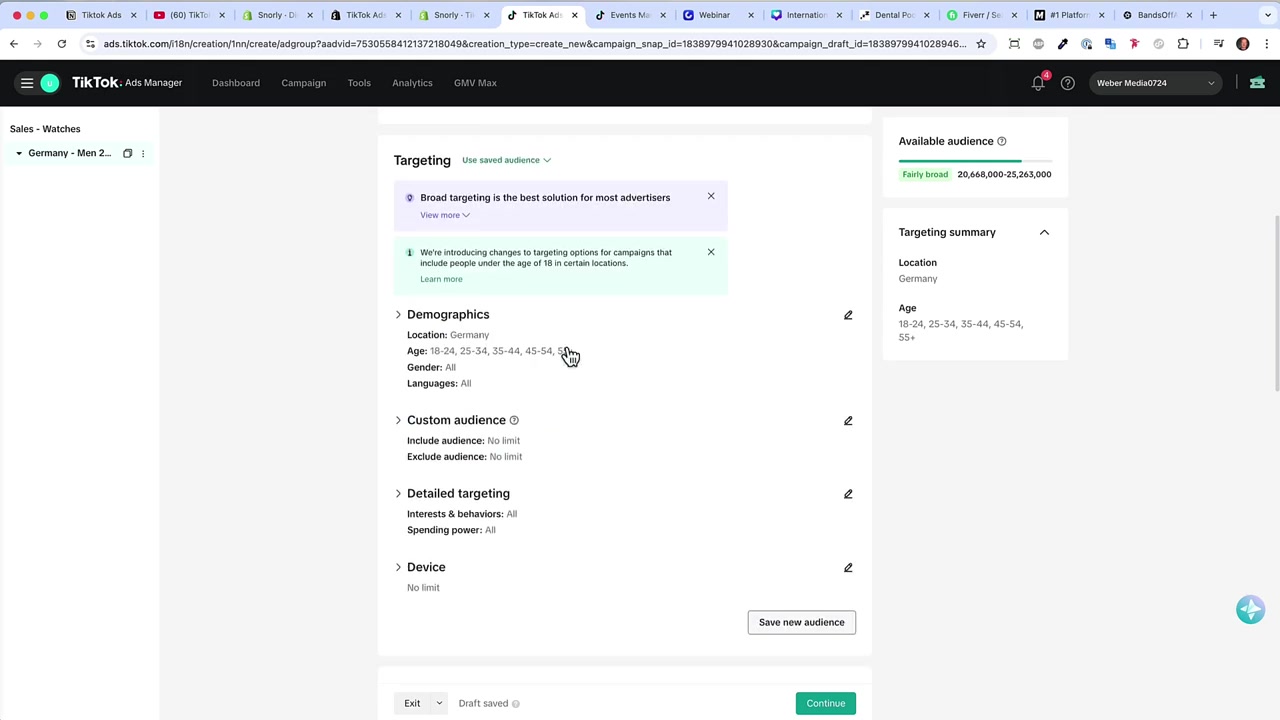Image resolution: width=1280 pixels, height=720 pixels.
Task: Click the available audience size bar
Action: 975,160
